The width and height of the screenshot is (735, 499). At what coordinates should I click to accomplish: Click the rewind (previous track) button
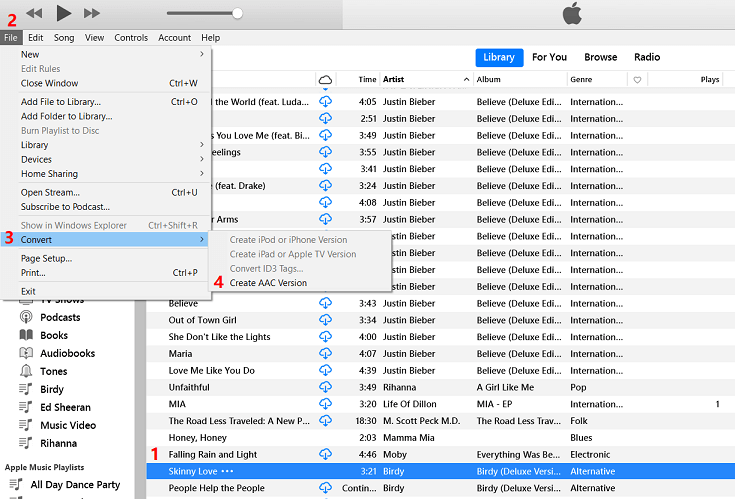[34, 13]
